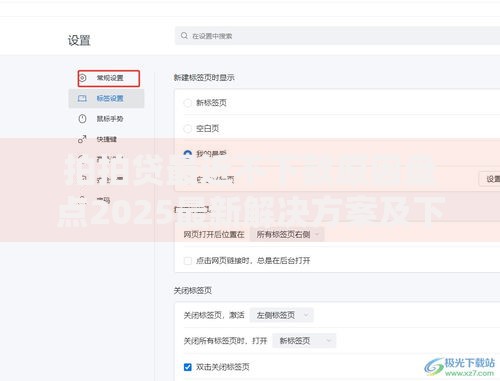Click the 关闭标签页 section heading
Viewport: 500px width, 381px height.
(193, 290)
